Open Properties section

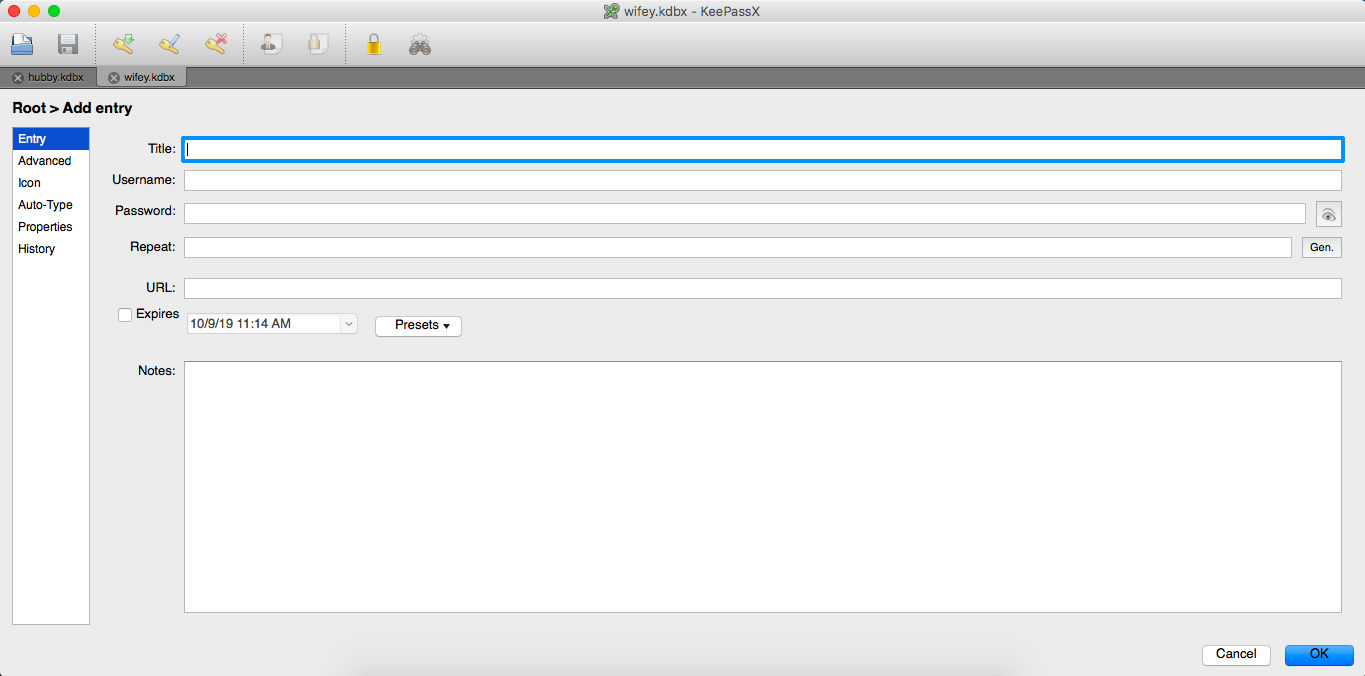click(x=51, y=227)
